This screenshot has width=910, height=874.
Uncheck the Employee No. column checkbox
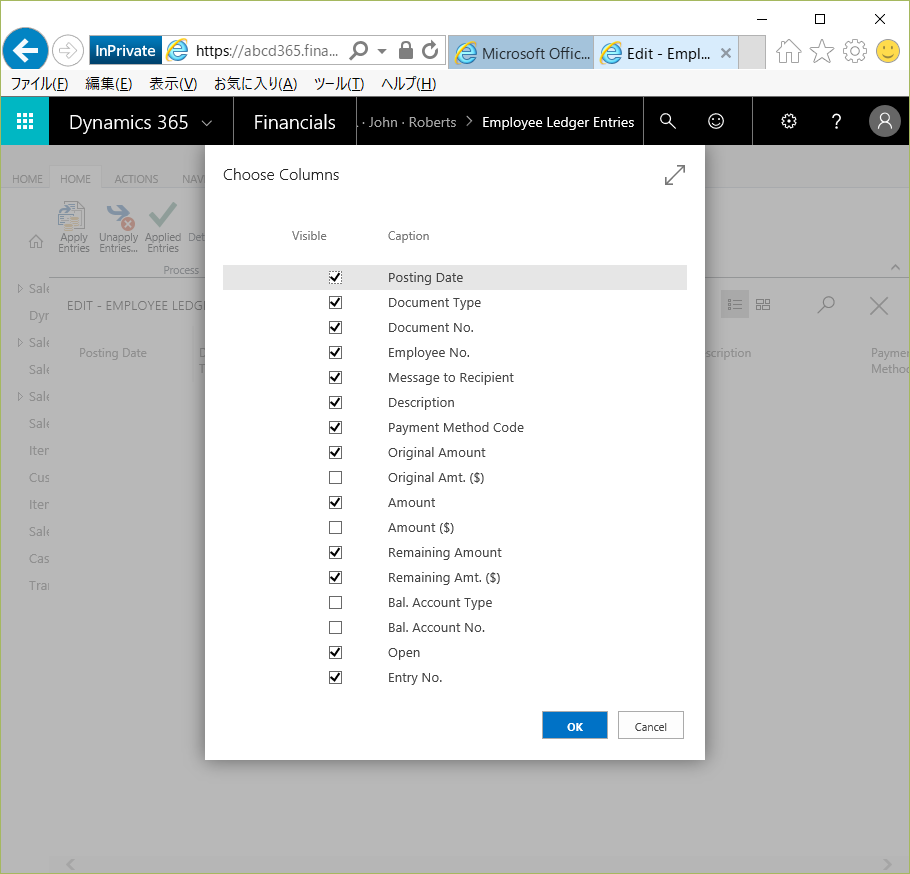click(335, 352)
